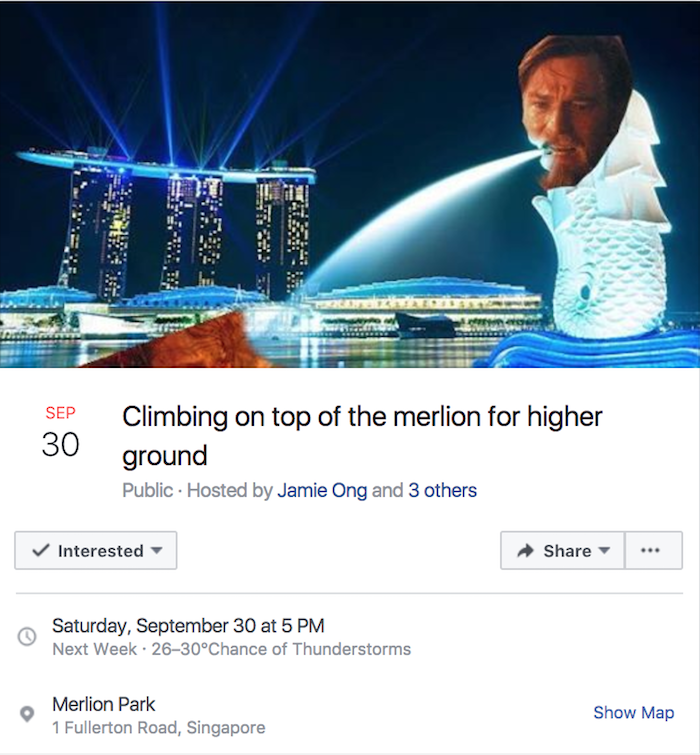Viewport: 700px width, 755px height.
Task: Toggle the Interested status label
Action: (100, 551)
